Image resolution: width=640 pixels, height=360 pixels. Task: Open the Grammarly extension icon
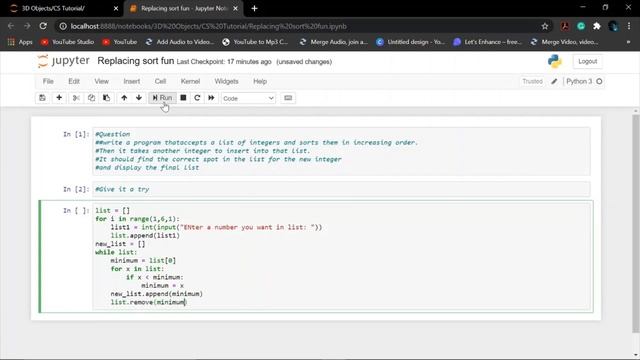[581, 26]
